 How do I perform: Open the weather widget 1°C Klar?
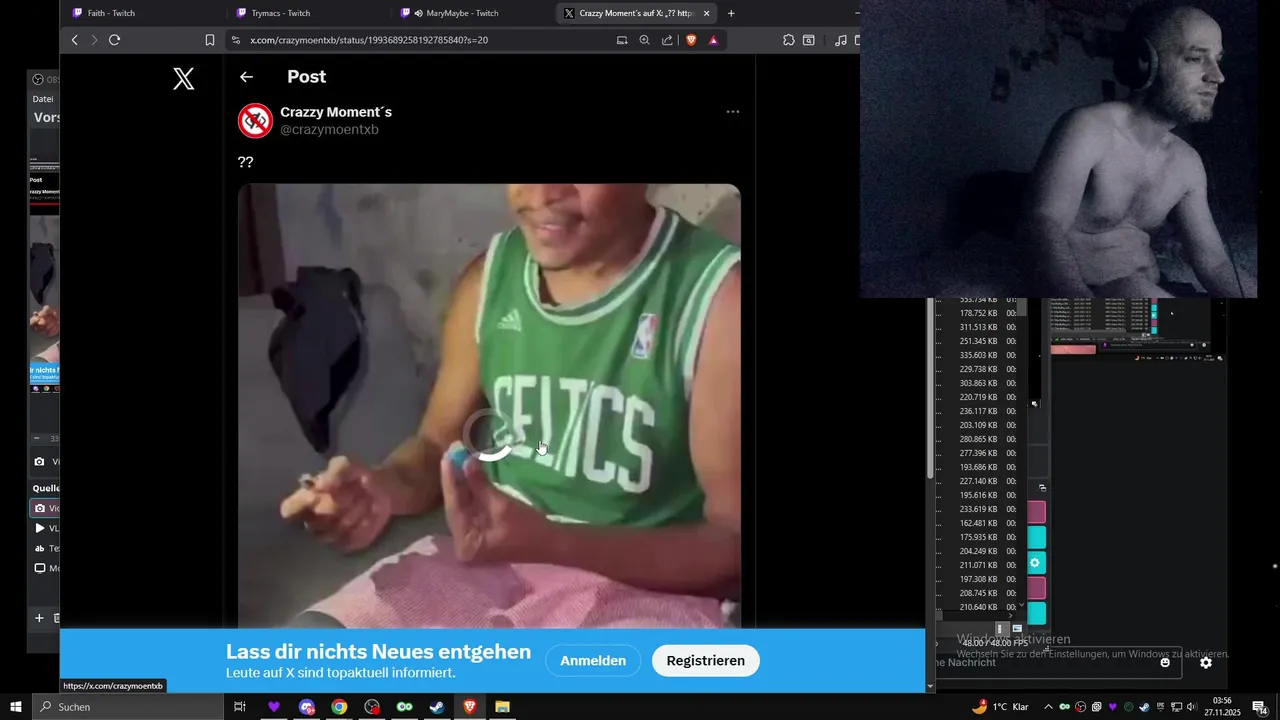[x=999, y=707]
